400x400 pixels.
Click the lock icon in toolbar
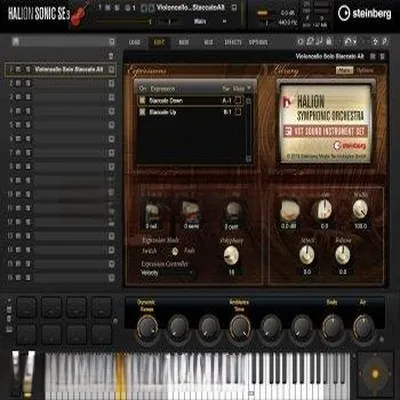point(329,41)
